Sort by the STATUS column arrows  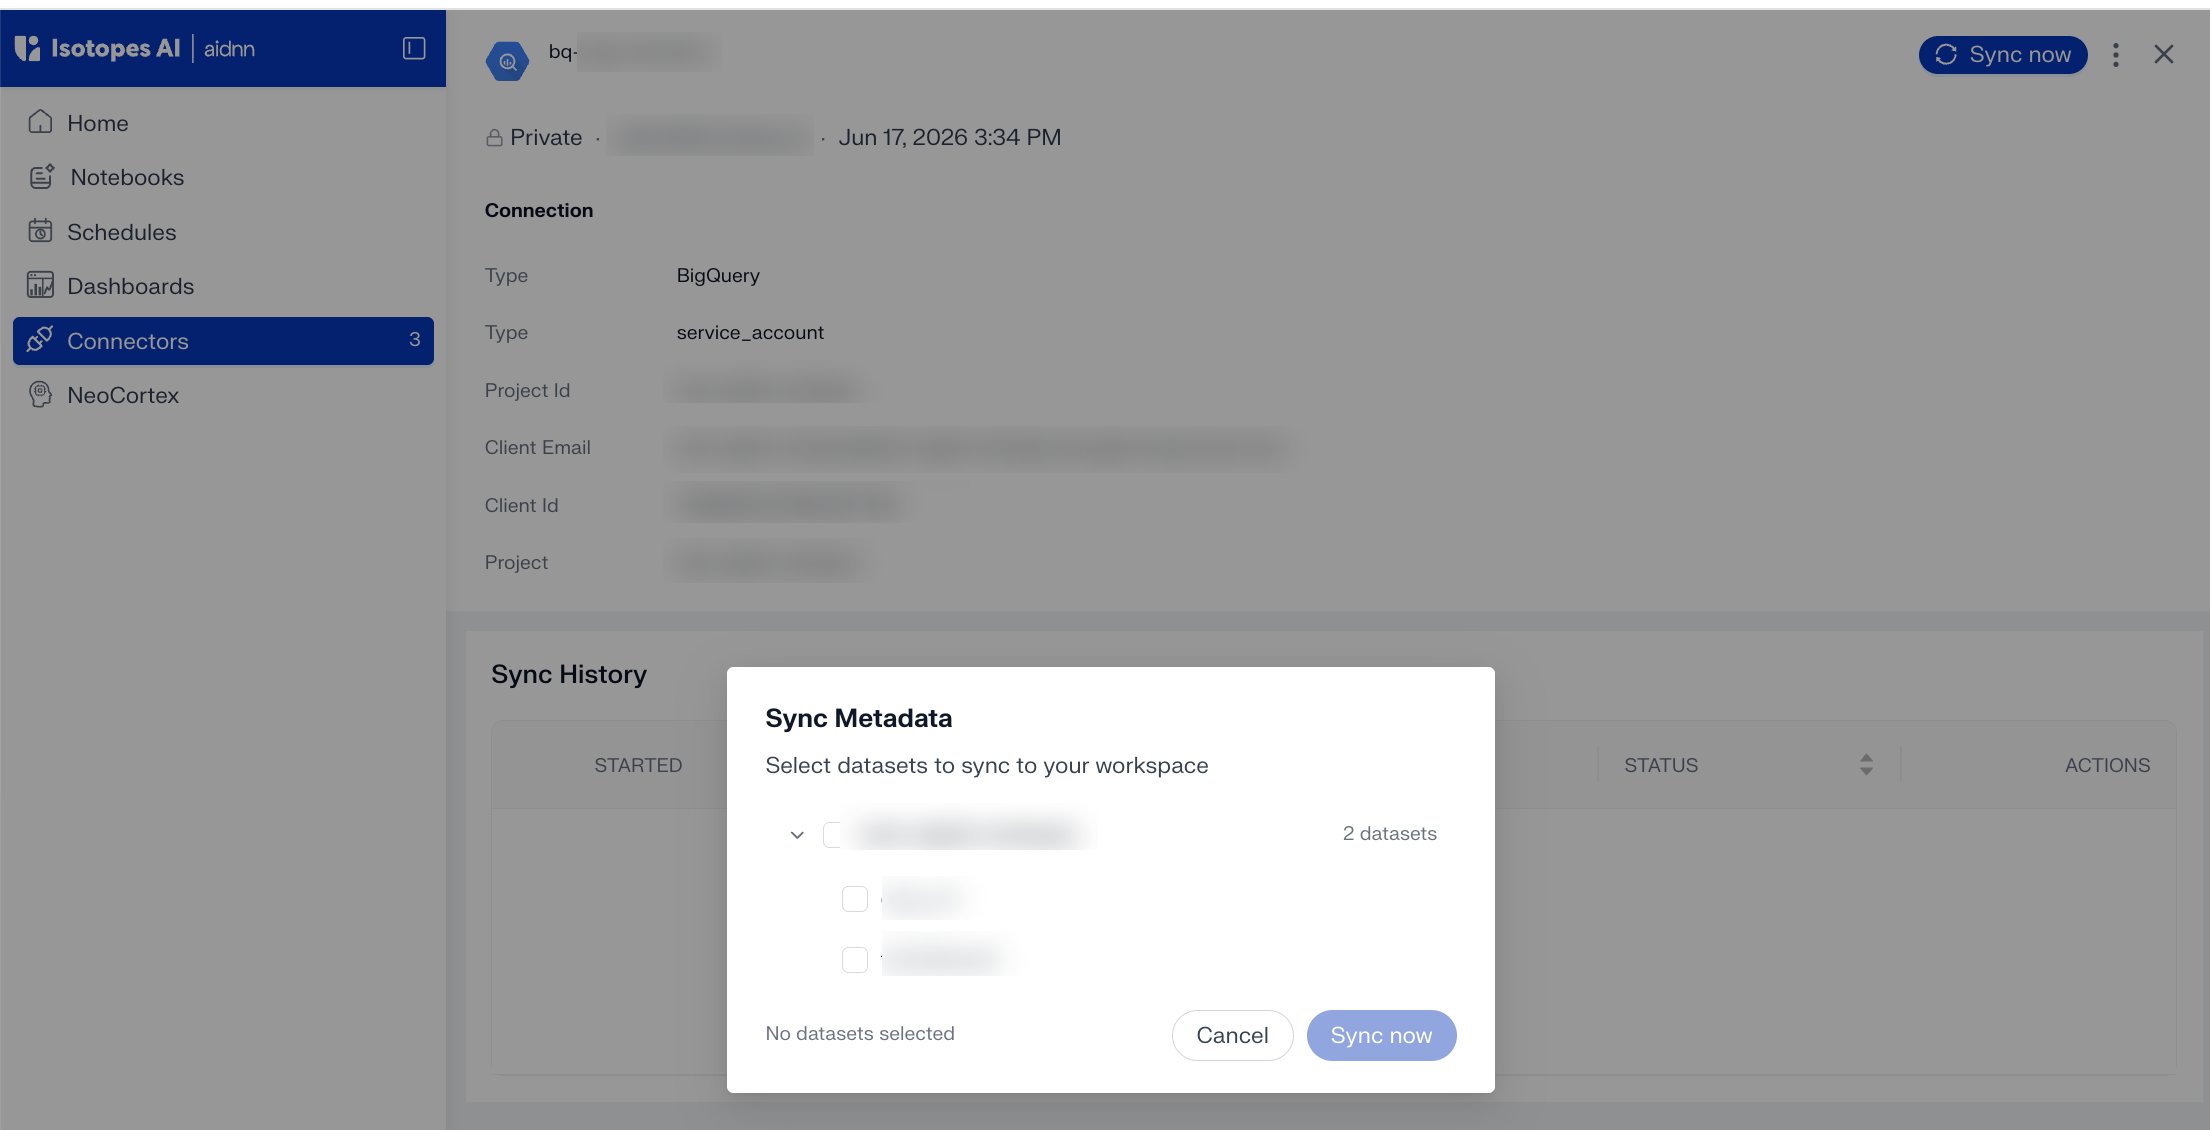[1866, 765]
